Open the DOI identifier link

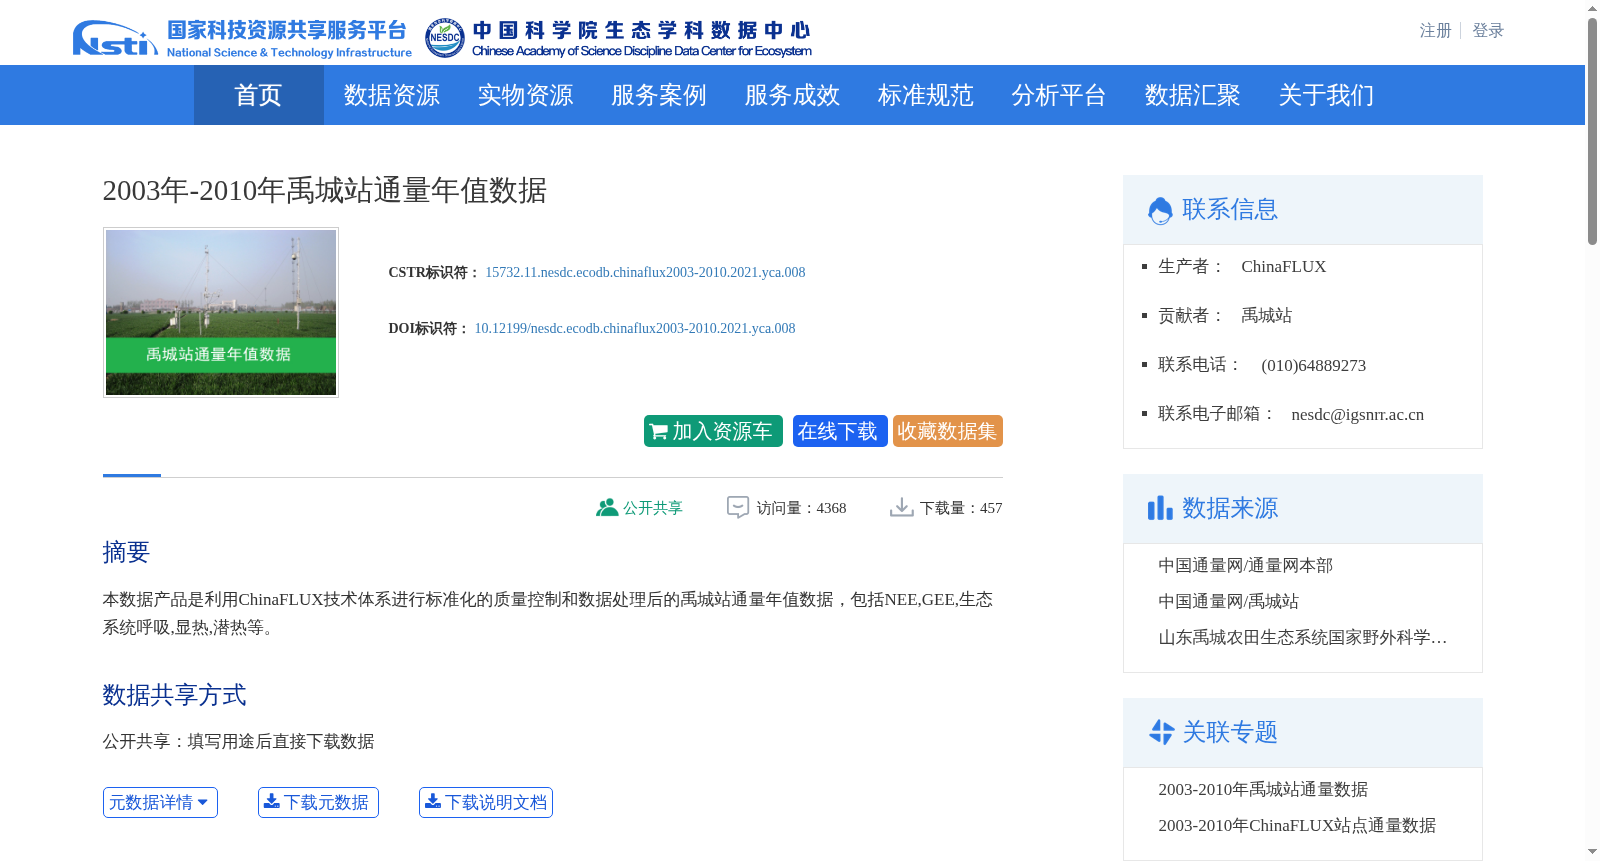pos(635,328)
